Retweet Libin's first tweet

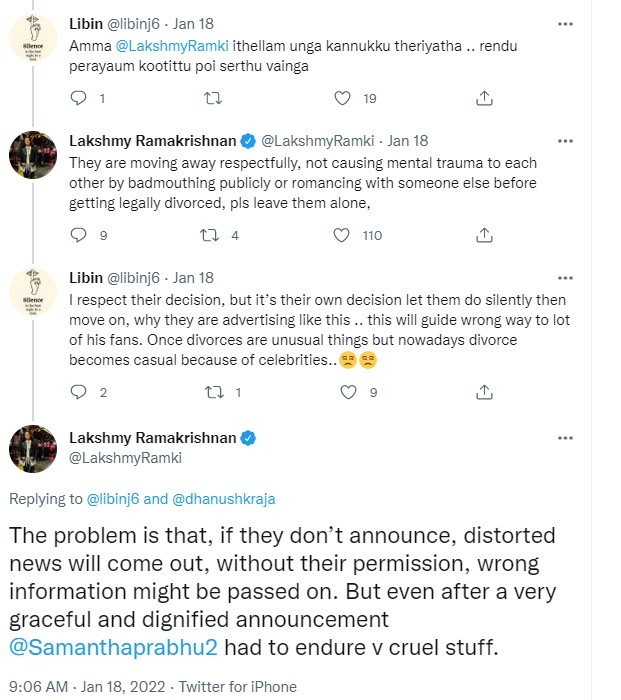coord(213,98)
